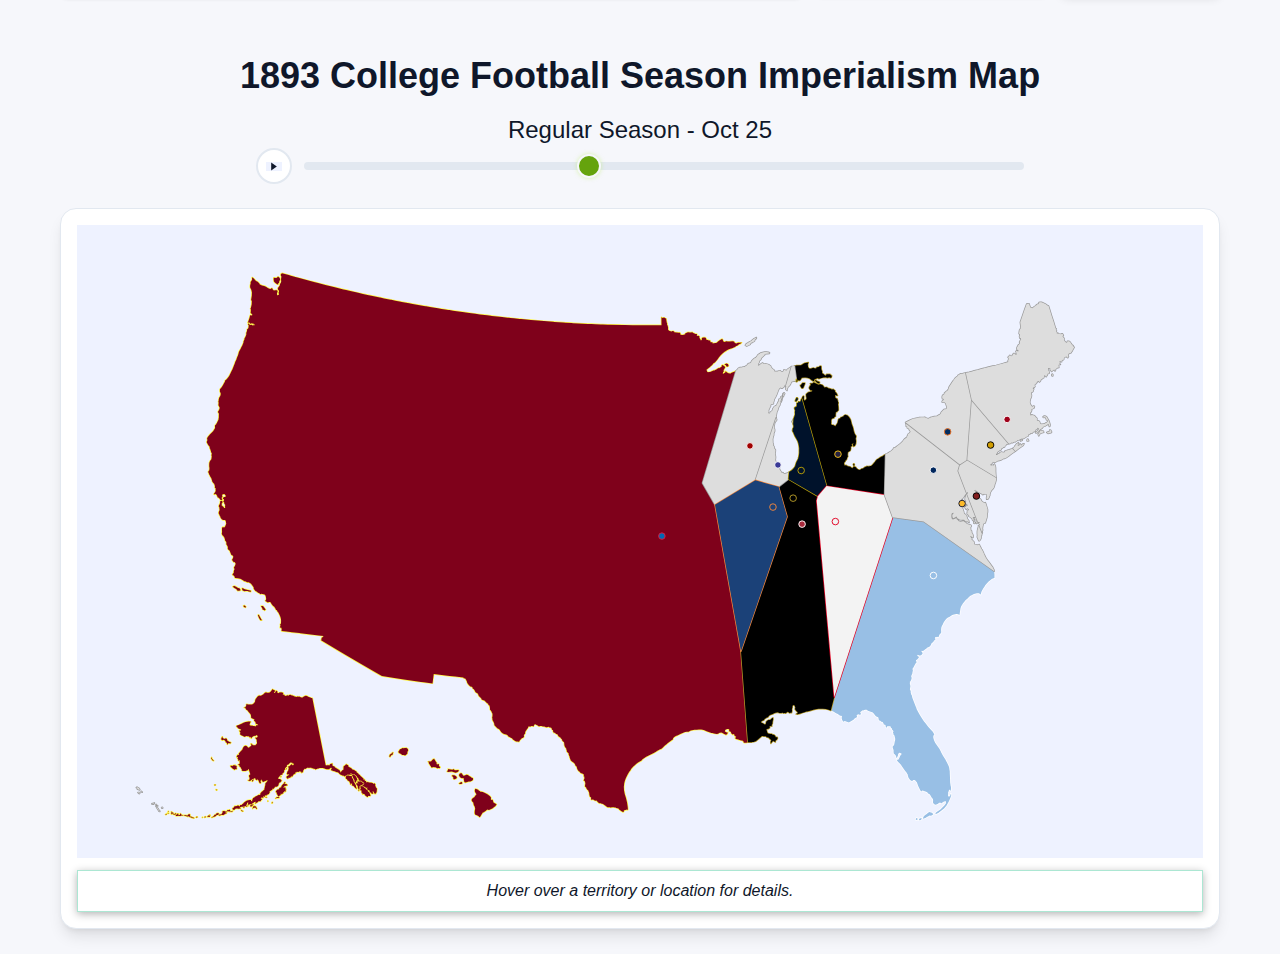This screenshot has width=1280, height=954.
Task: Click the red dot in northern New England
Action: click(1007, 419)
